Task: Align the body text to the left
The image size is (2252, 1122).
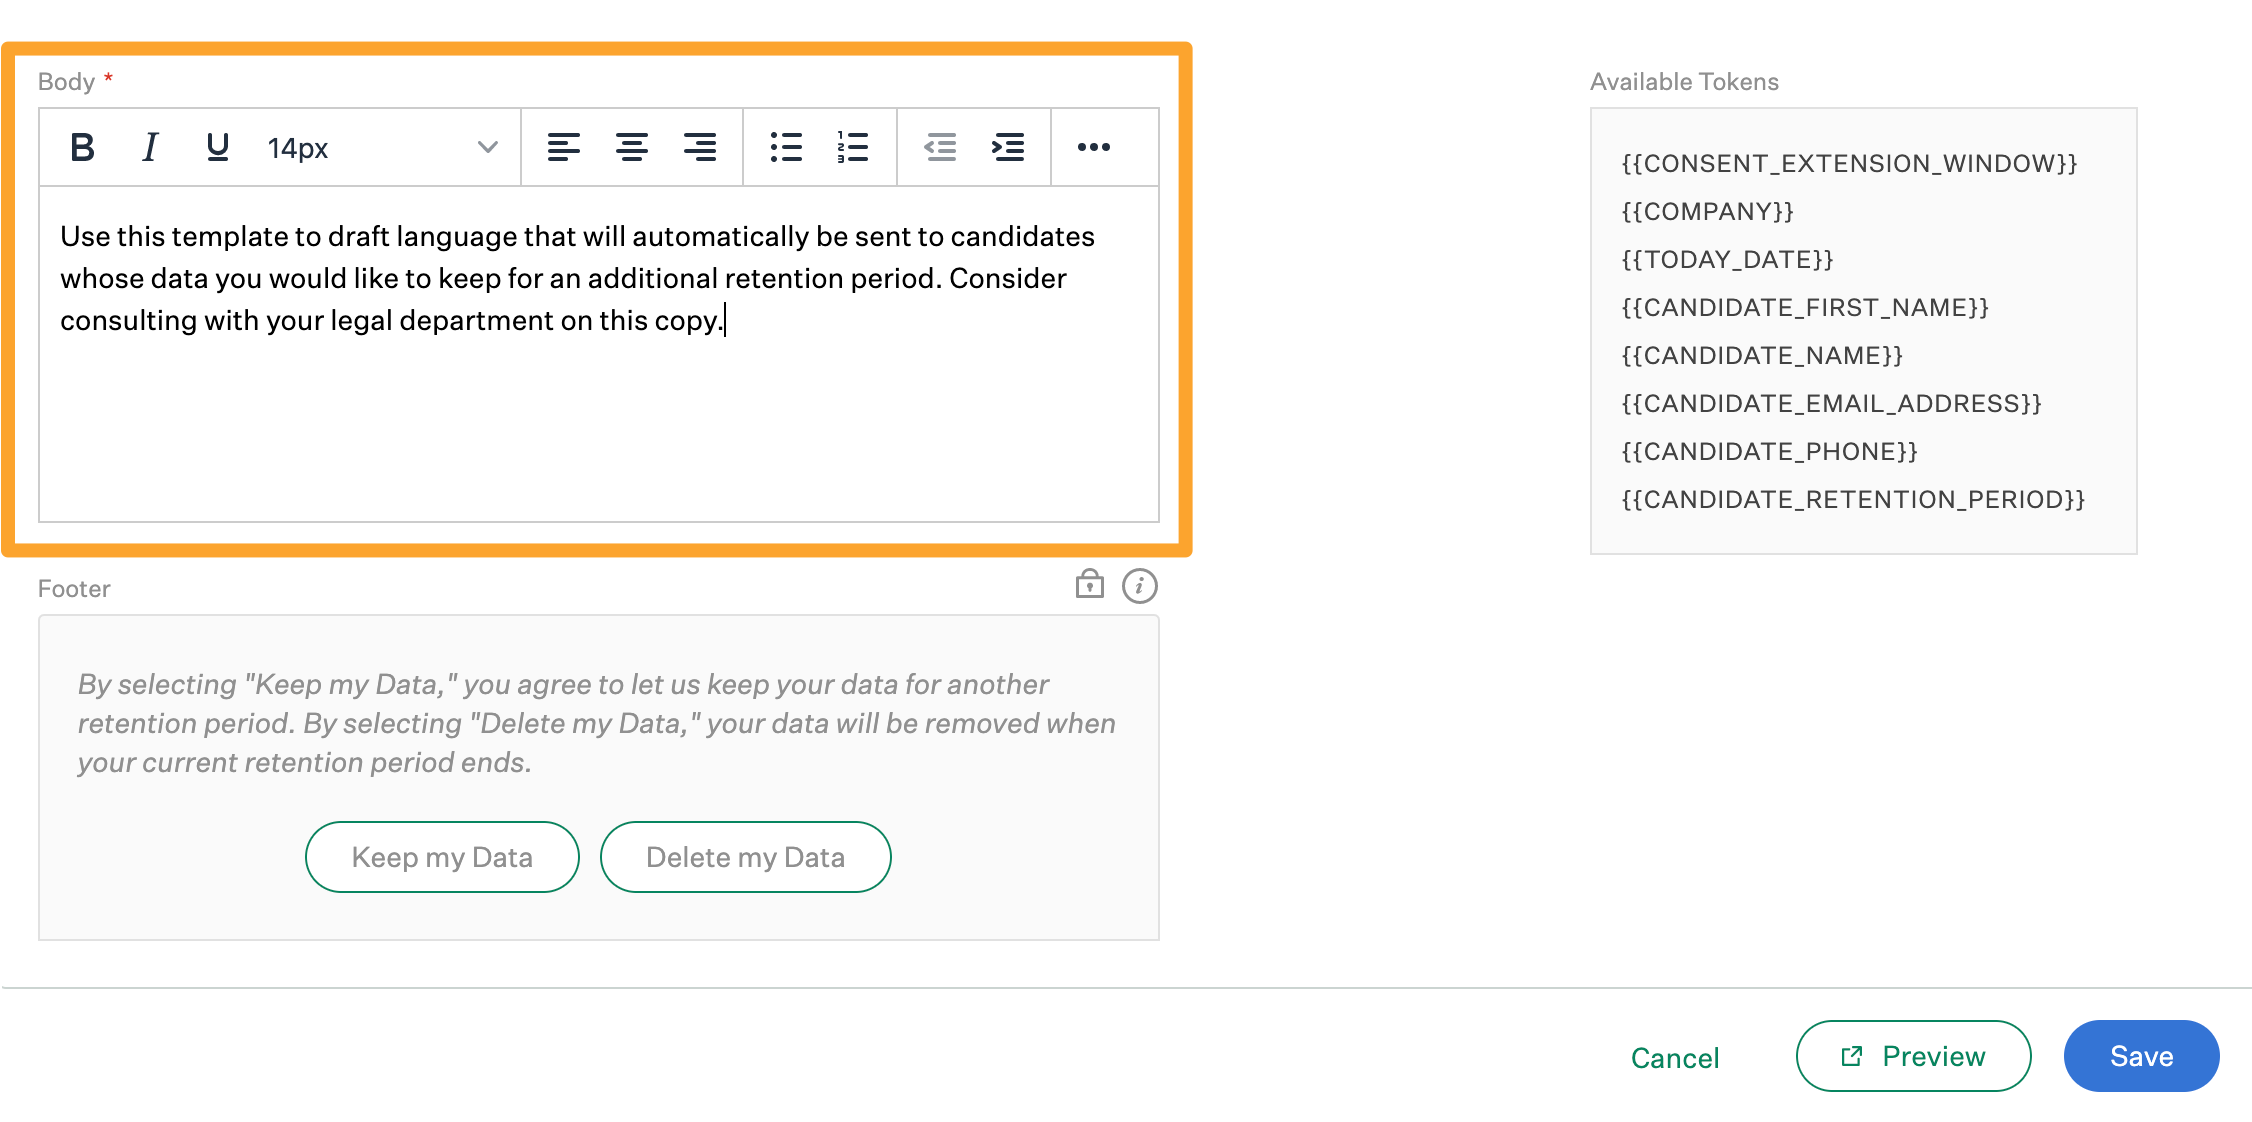Action: pyautogui.click(x=565, y=147)
